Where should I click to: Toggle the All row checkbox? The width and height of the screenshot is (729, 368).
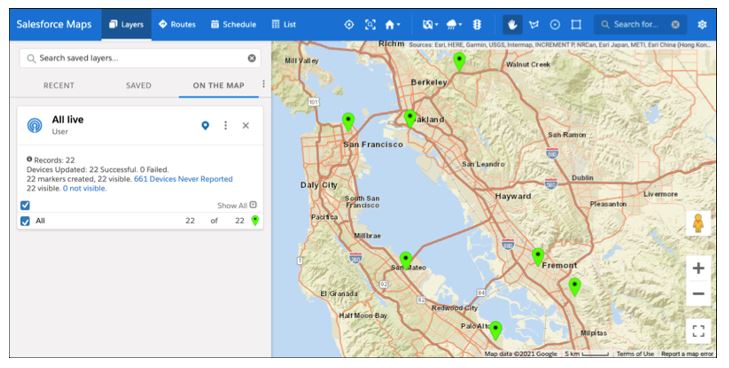(25, 221)
